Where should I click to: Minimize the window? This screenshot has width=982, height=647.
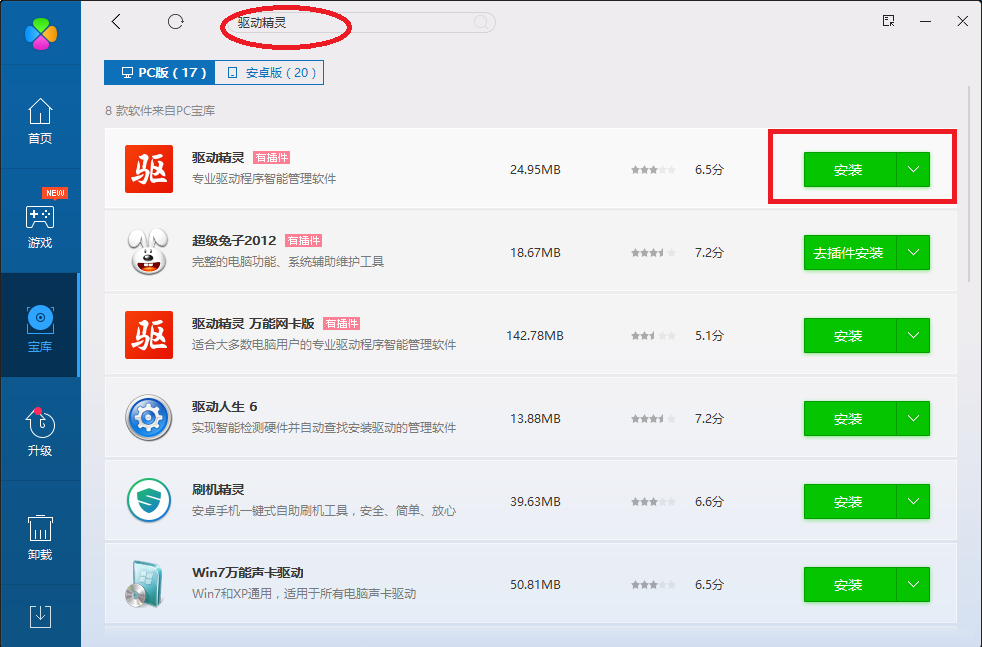tap(925, 21)
